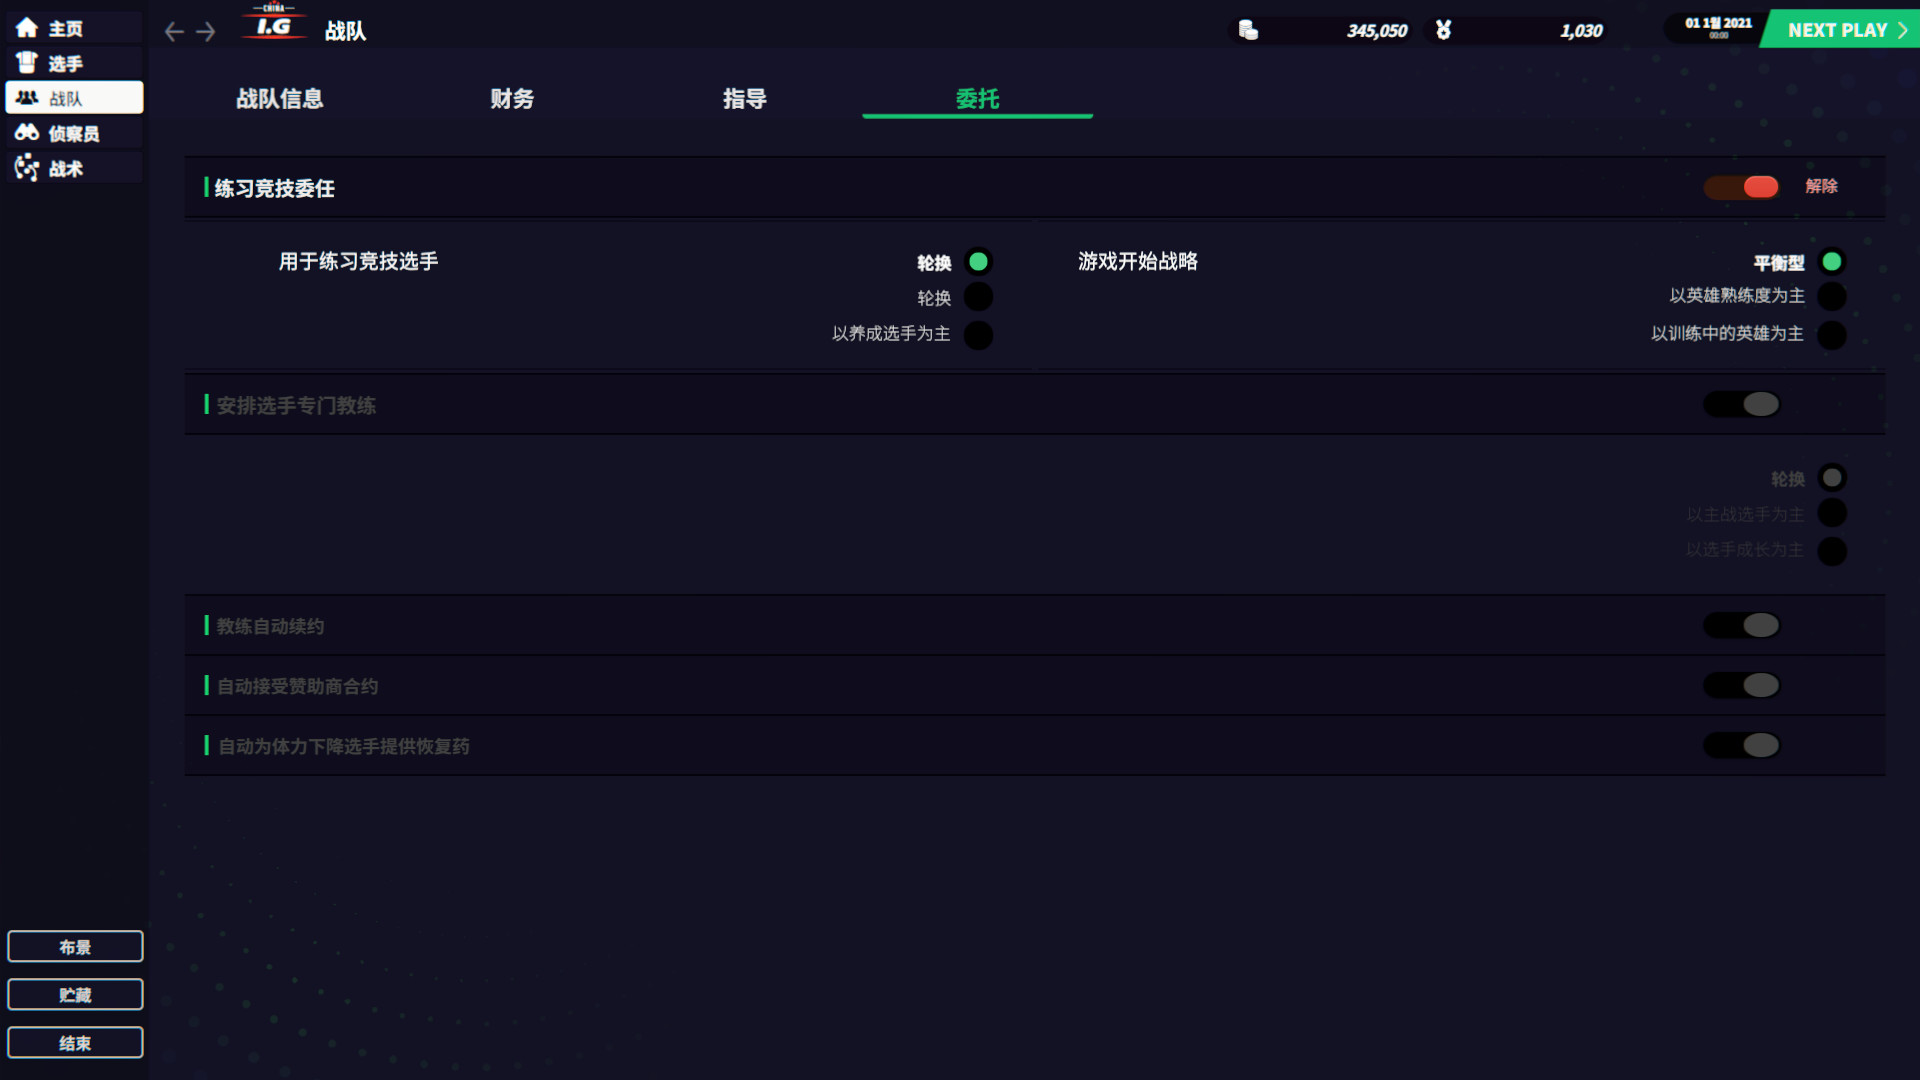Image resolution: width=1920 pixels, height=1080 pixels.
Task: Click the coins currency icon in top bar
Action: click(1247, 30)
